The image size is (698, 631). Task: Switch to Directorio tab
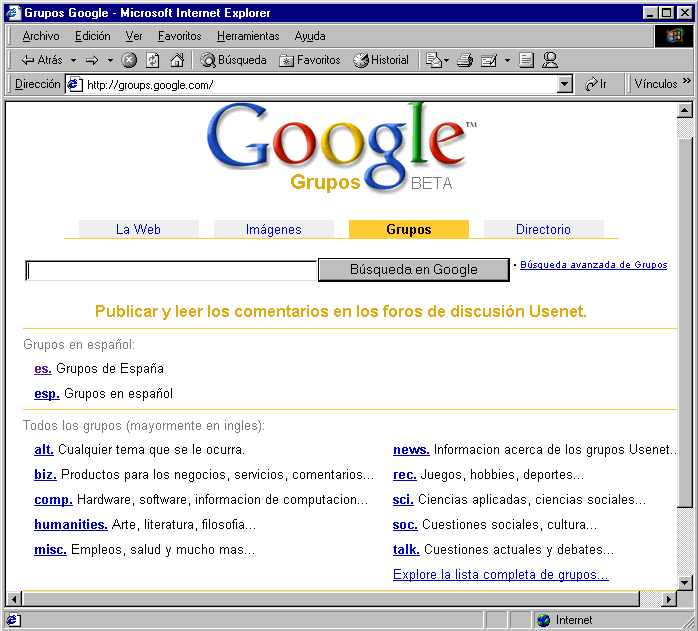pyautogui.click(x=544, y=229)
